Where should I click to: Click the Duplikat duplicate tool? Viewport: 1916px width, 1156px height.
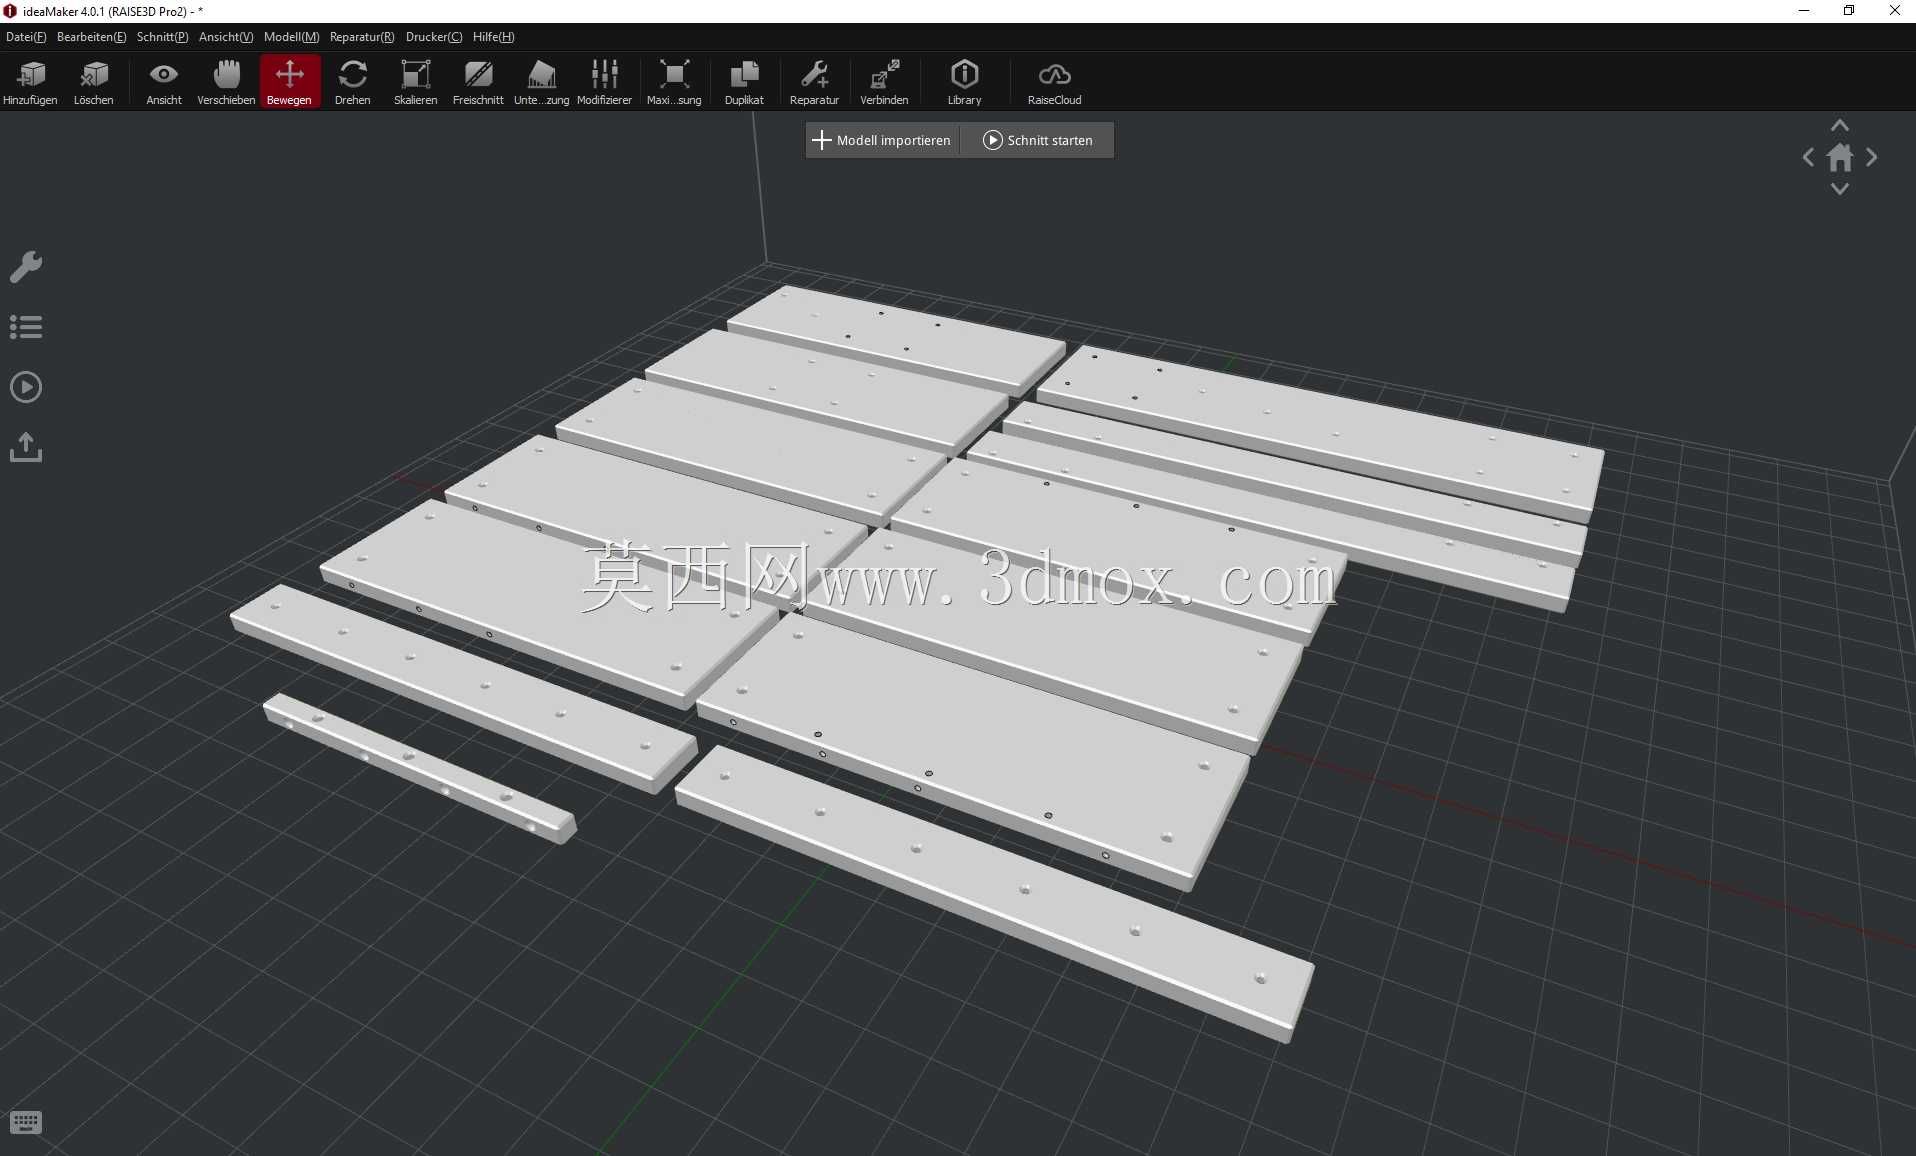tap(744, 82)
